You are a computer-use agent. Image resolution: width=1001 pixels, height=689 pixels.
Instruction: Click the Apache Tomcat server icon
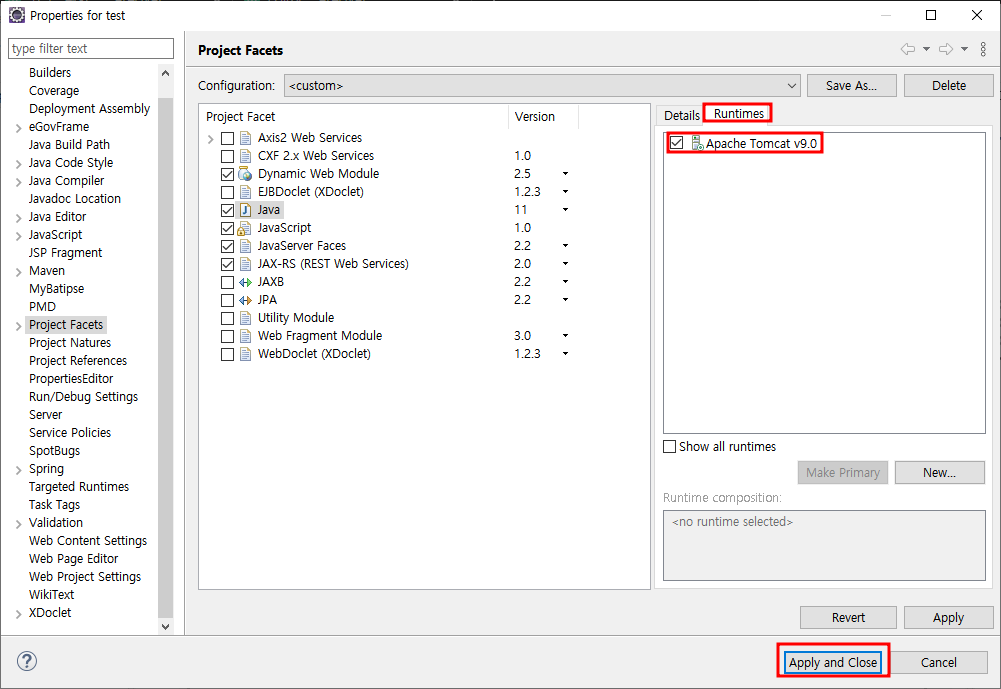[x=697, y=144]
